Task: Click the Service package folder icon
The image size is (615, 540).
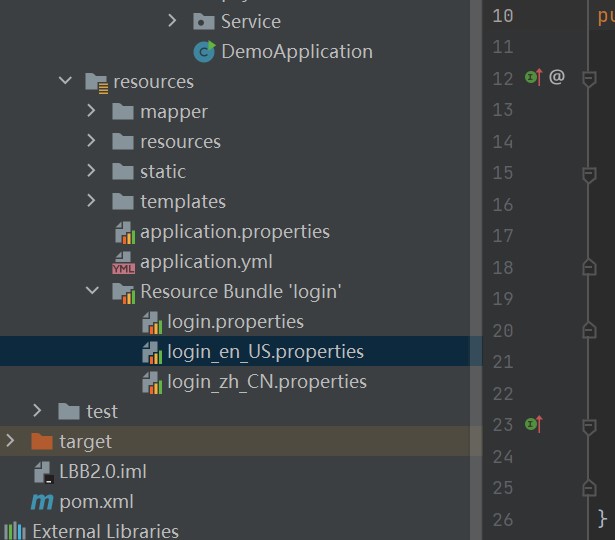Action: pos(204,21)
